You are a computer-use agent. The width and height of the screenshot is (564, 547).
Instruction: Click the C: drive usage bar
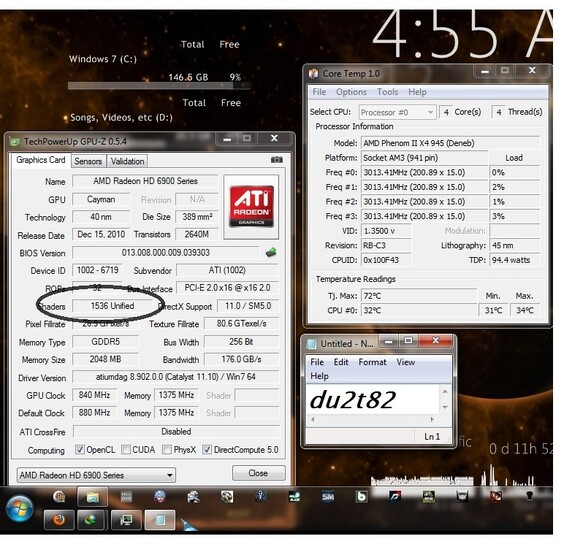tap(159, 86)
